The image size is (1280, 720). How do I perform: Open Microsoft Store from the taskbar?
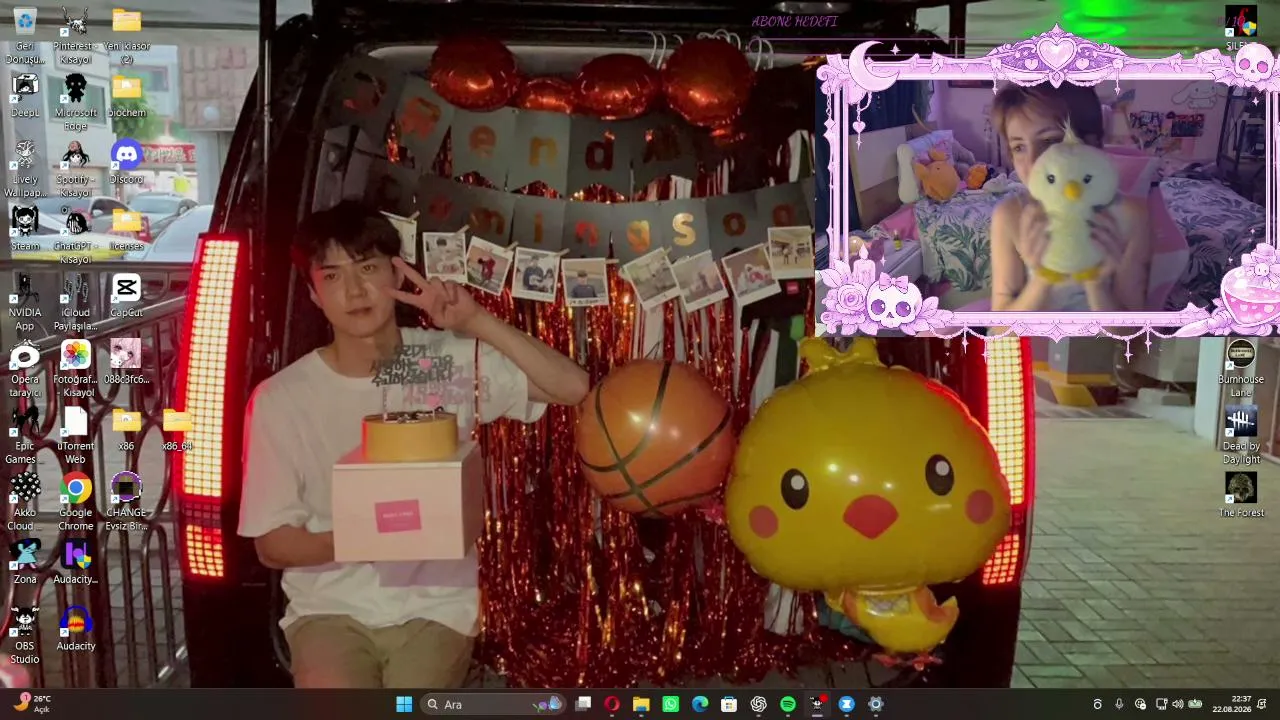729,704
